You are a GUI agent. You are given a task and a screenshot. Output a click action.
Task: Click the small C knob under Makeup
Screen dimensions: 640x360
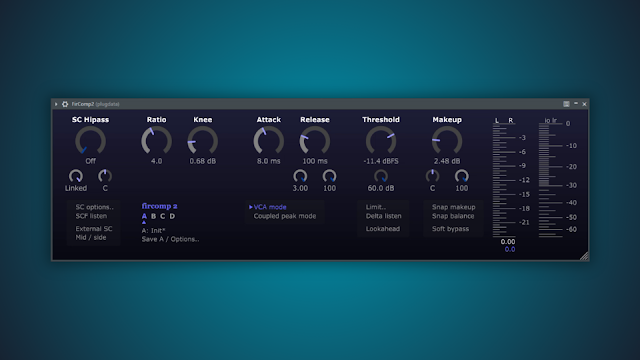[x=432, y=176]
